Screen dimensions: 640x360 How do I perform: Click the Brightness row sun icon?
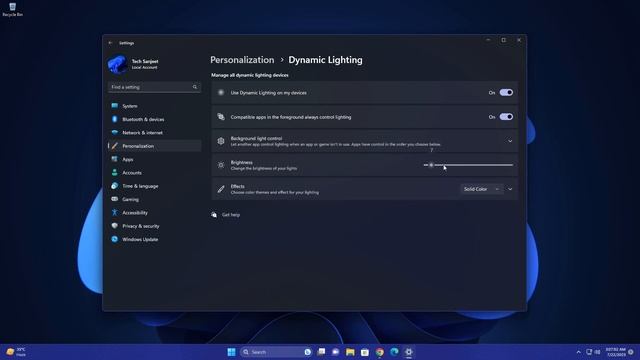[221, 165]
